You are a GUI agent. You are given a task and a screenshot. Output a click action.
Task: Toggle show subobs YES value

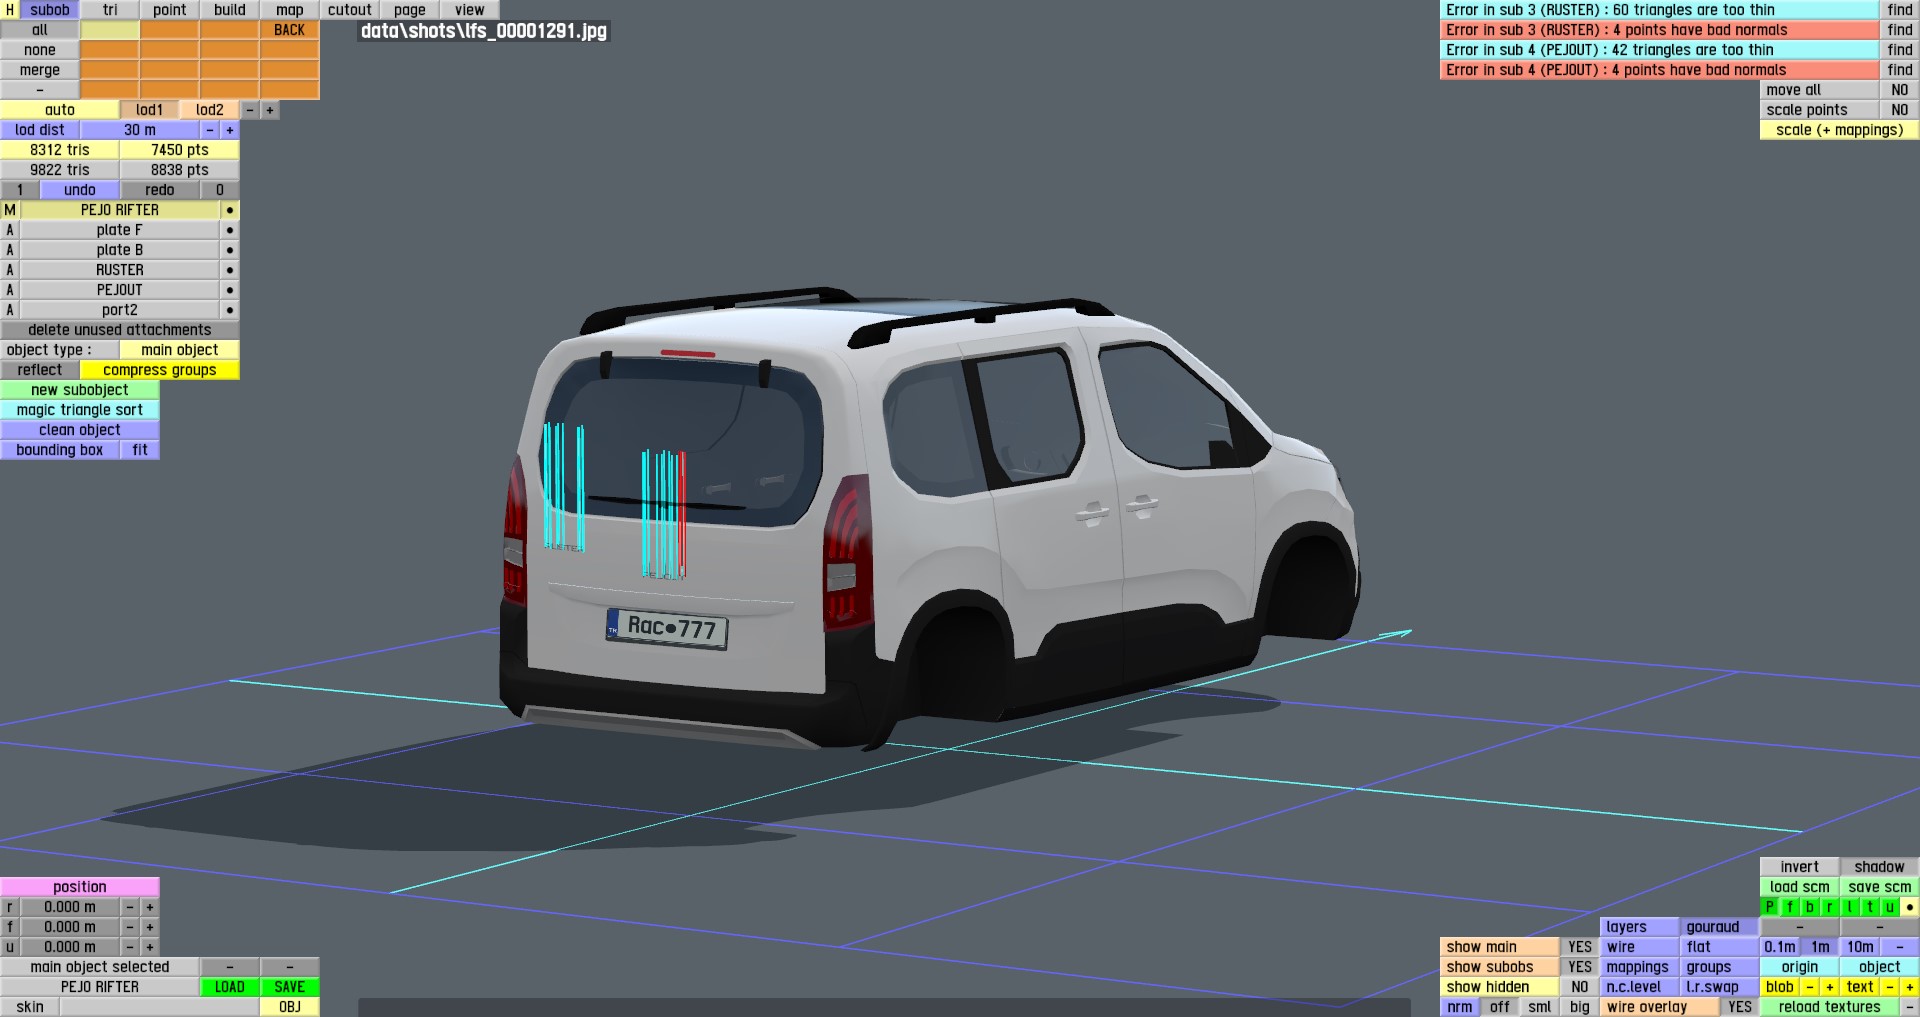click(x=1579, y=967)
